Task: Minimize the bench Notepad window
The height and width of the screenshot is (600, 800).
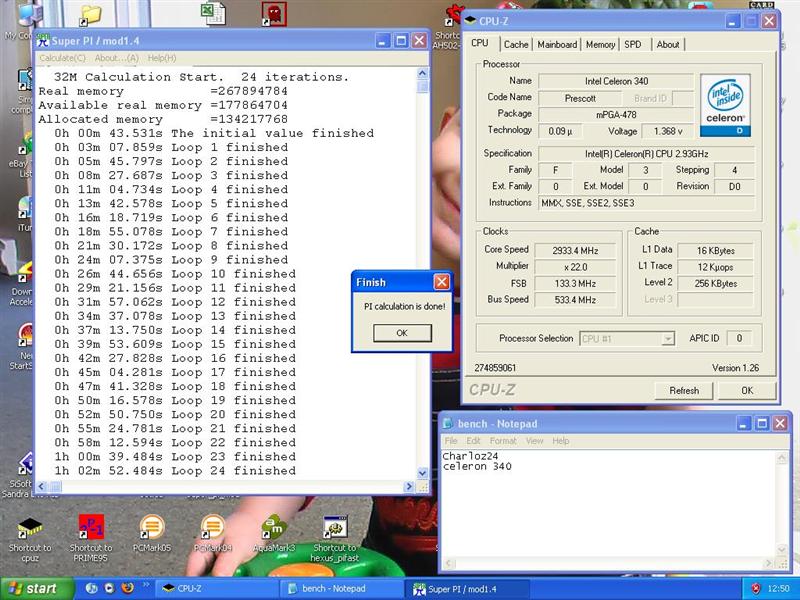Action: tap(744, 423)
